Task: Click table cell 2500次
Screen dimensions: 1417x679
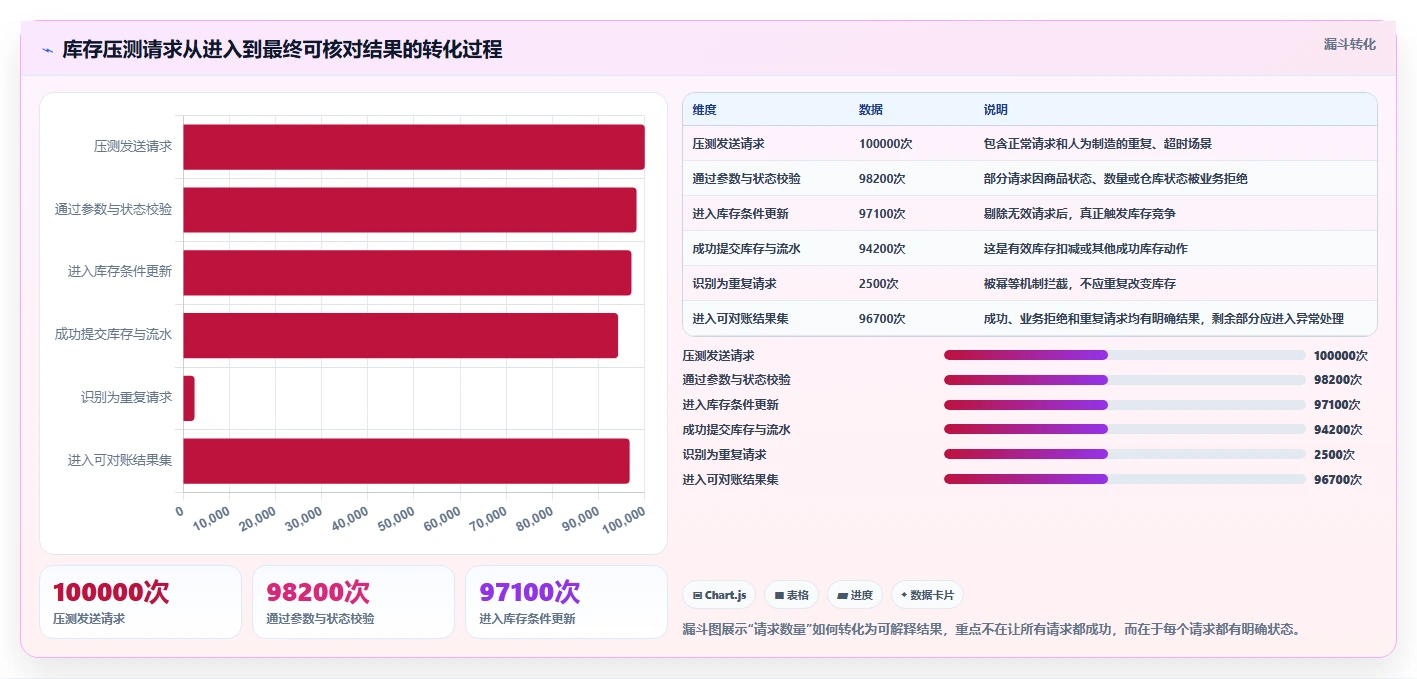Action: pos(878,284)
